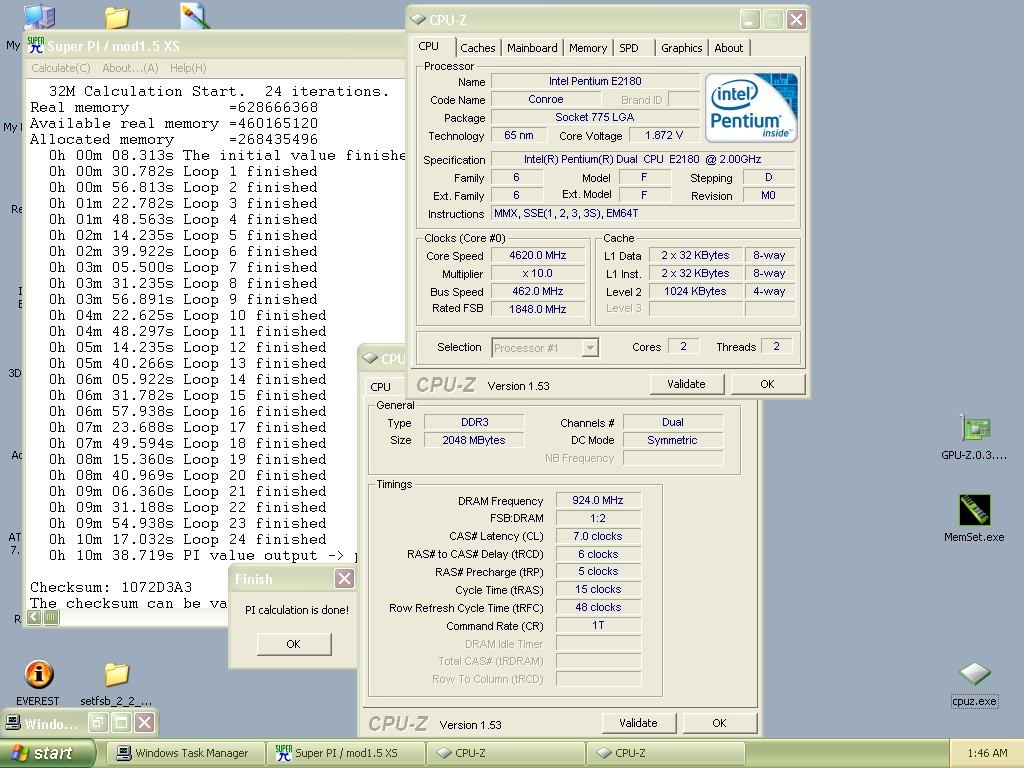
Task: Switch to the About tab in CPU-Z
Action: point(728,48)
